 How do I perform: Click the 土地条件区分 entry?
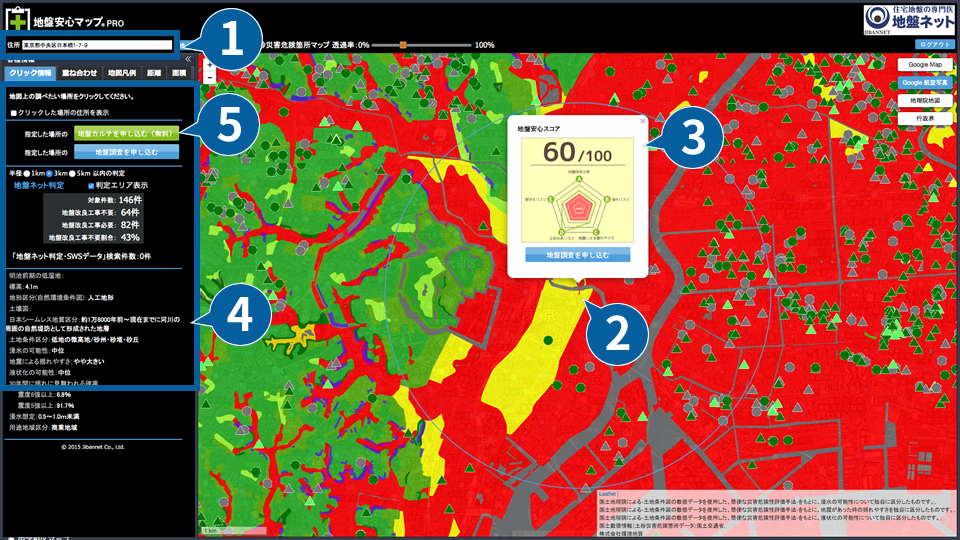point(74,340)
